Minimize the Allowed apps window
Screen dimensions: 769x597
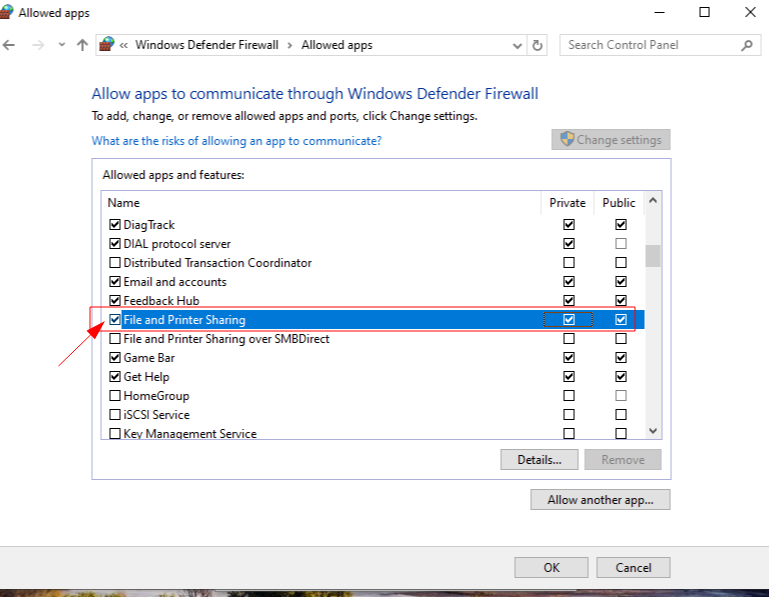[660, 12]
